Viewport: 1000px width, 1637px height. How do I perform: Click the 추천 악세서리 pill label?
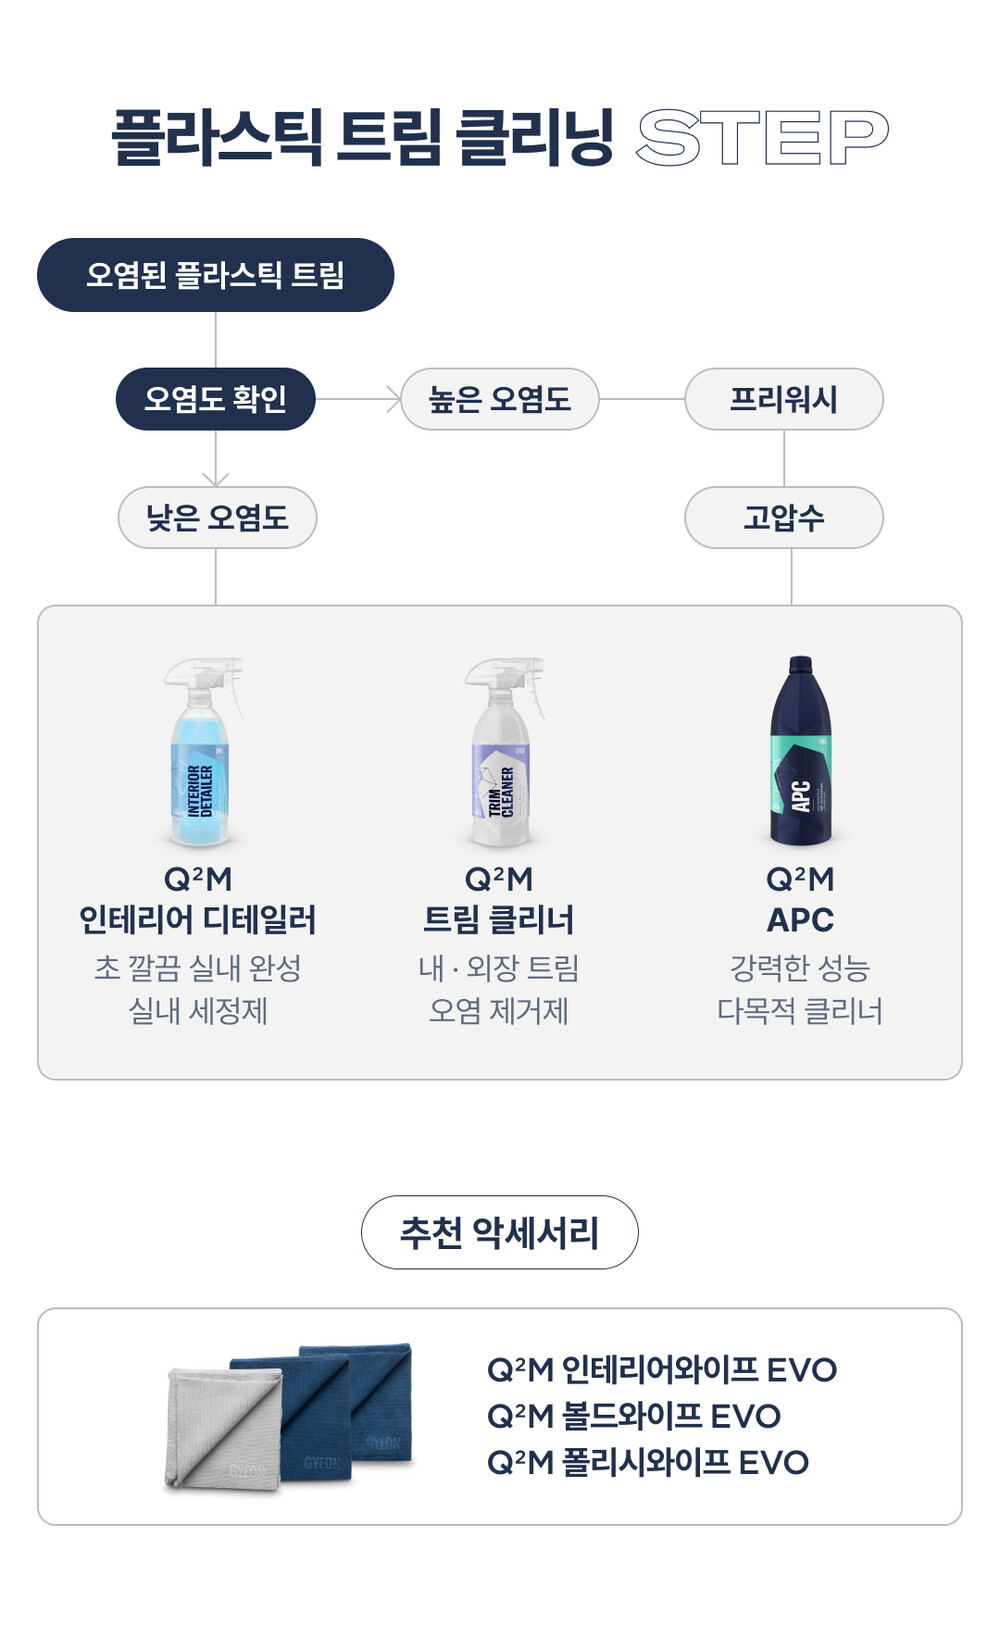tap(499, 1233)
